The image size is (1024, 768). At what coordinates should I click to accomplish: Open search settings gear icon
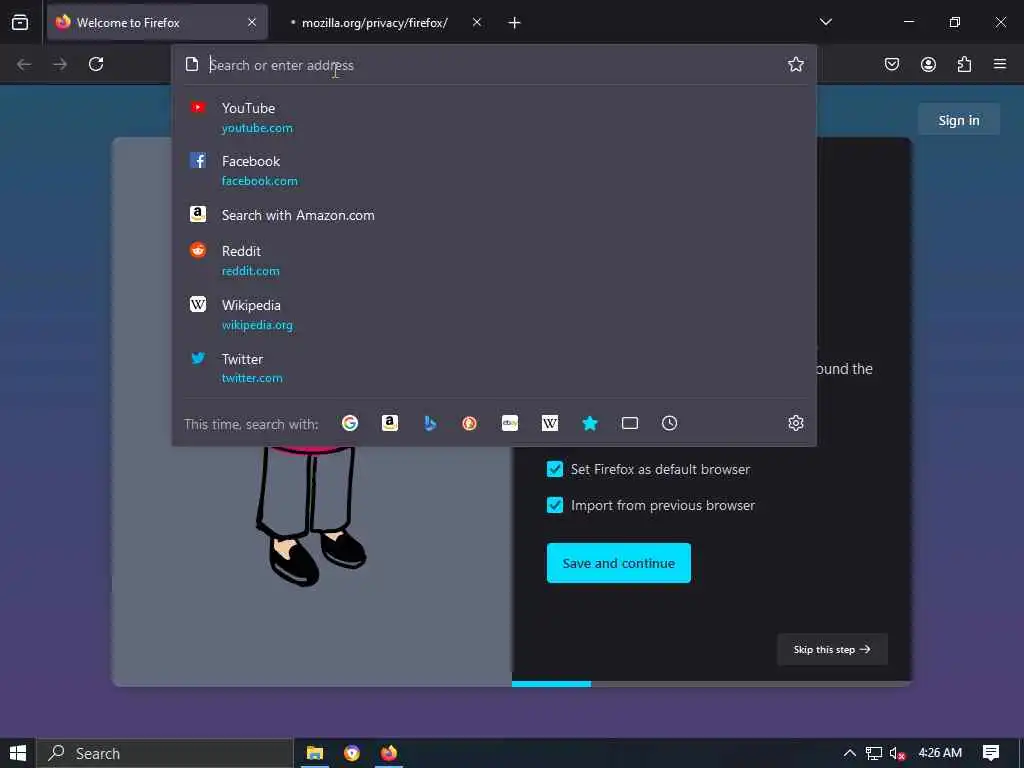tap(795, 423)
